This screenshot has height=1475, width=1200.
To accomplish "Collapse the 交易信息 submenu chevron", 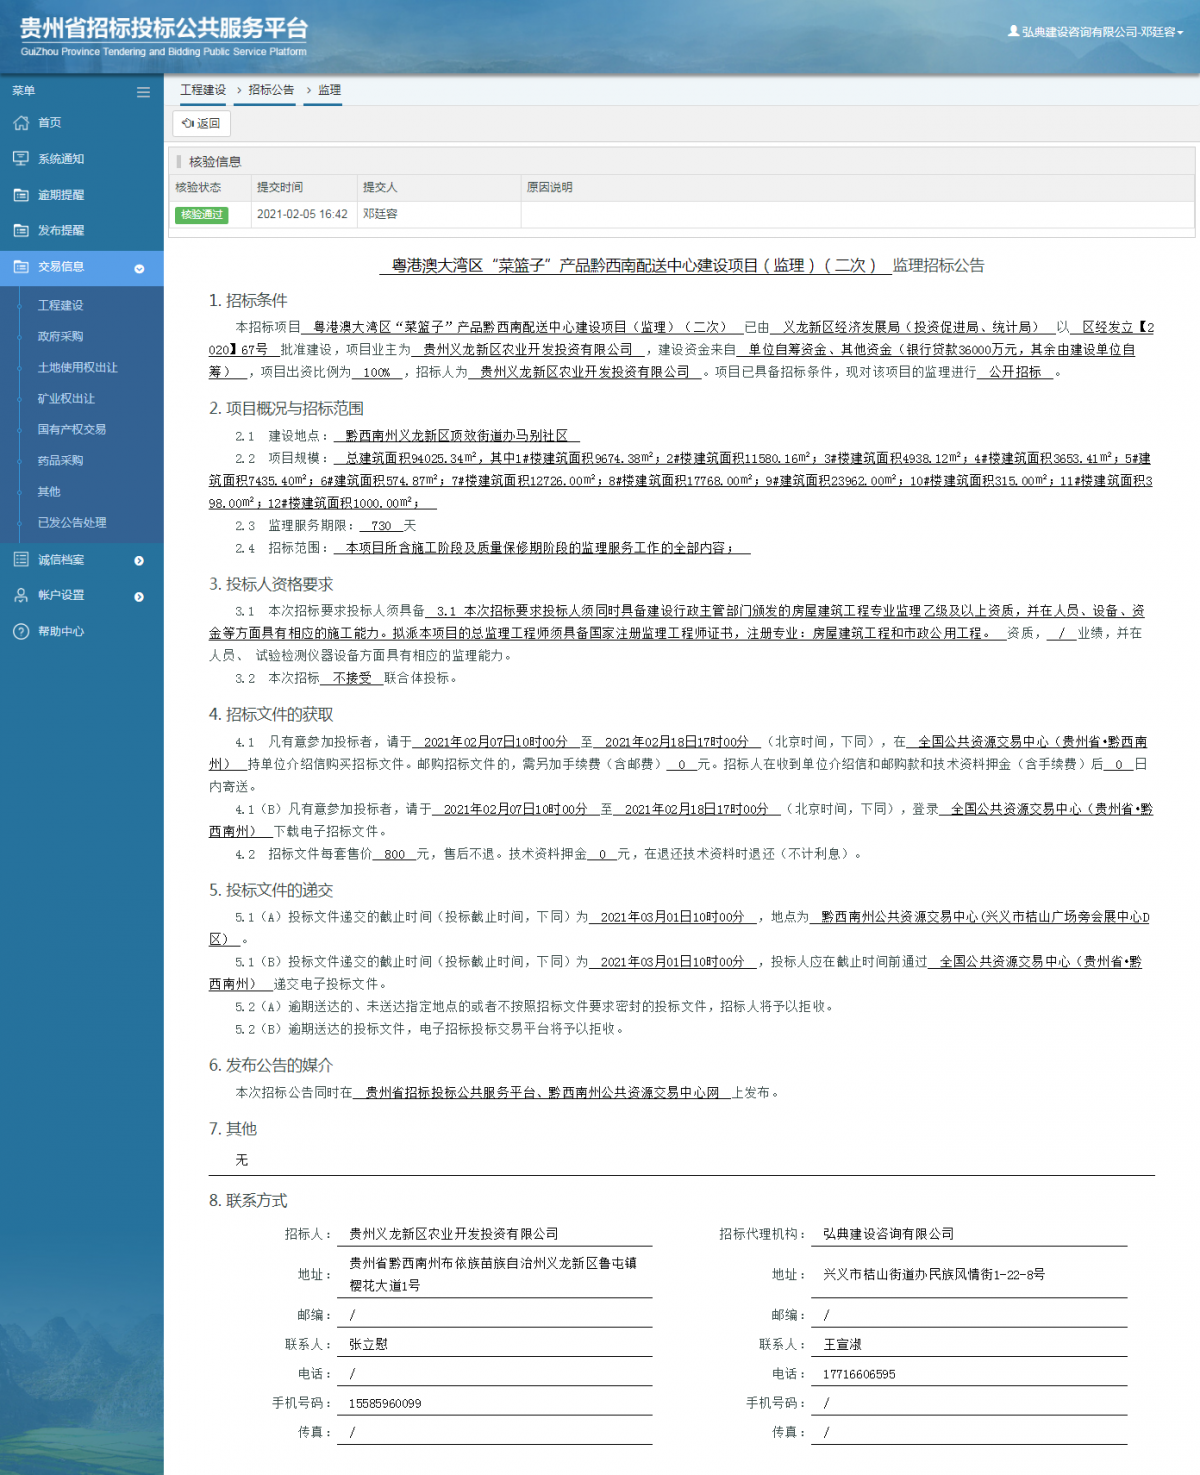I will coord(138,268).
